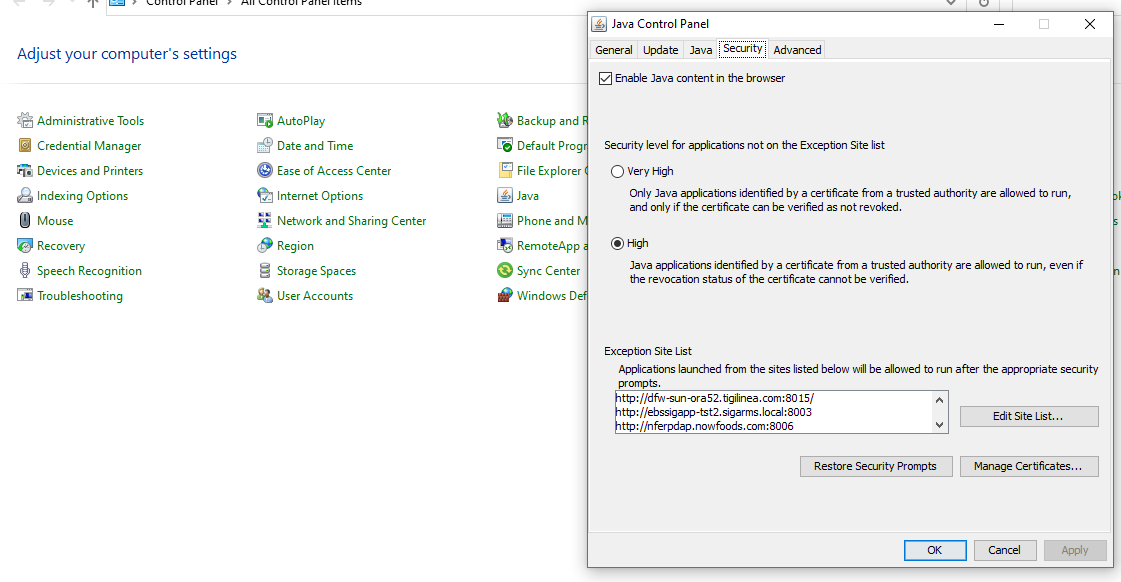Open RemoteApp connections icon
This screenshot has width=1121, height=582.
click(505, 245)
